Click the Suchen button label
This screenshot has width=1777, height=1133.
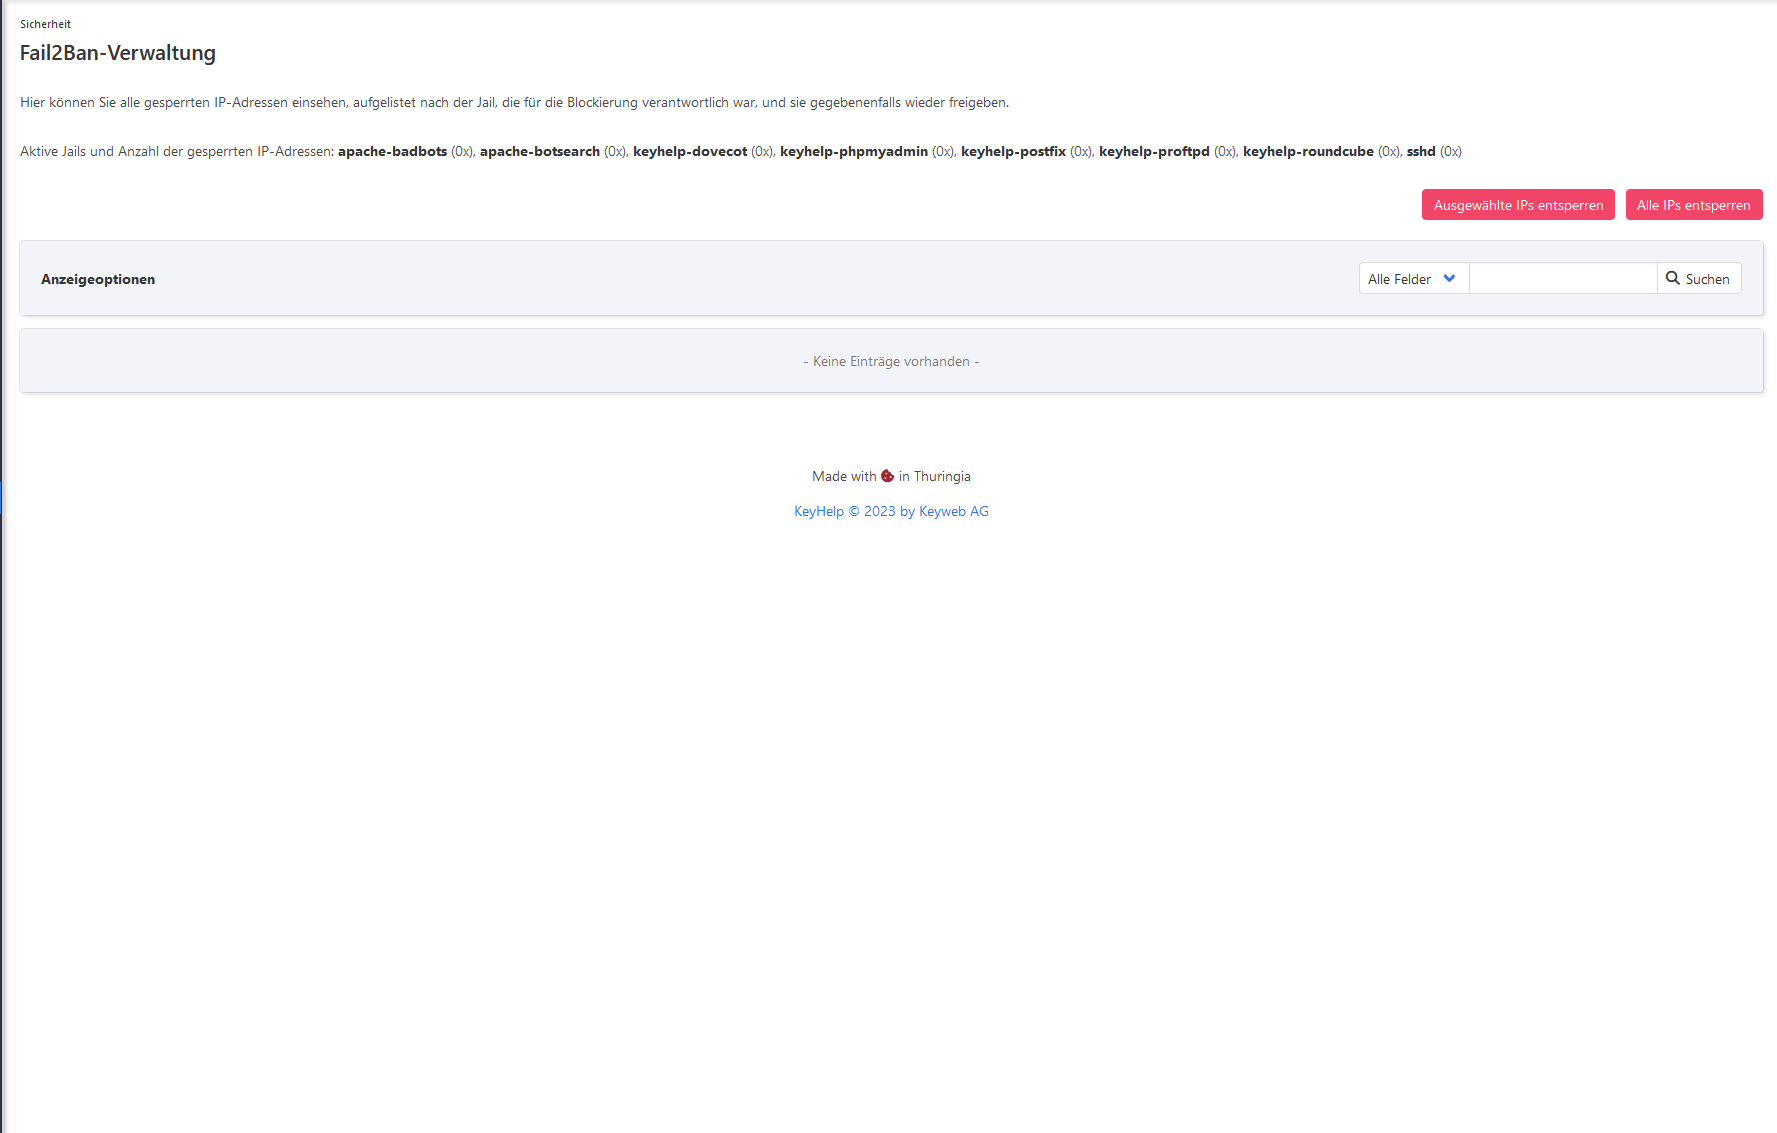[x=1707, y=279]
